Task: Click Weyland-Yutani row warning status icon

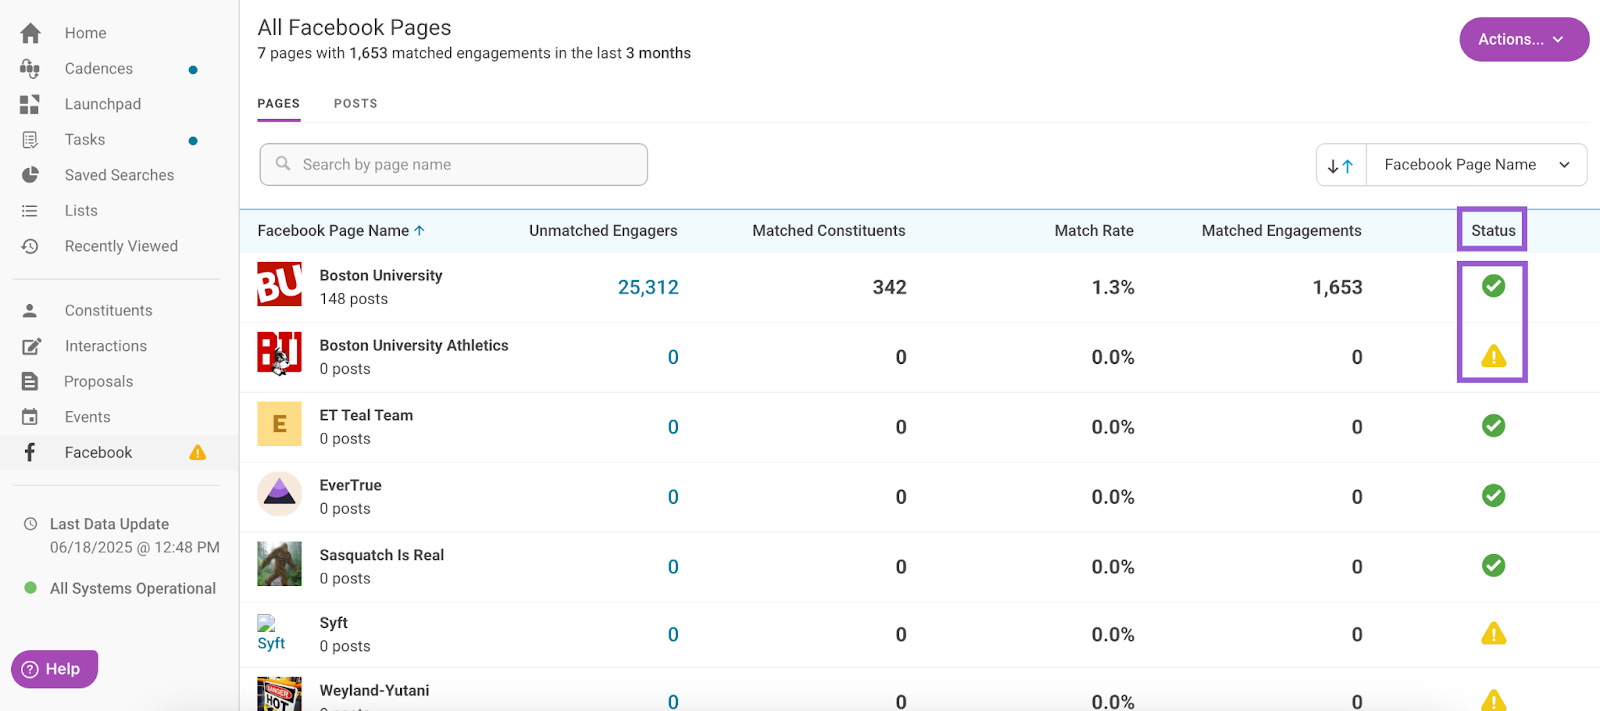Action: (x=1493, y=700)
